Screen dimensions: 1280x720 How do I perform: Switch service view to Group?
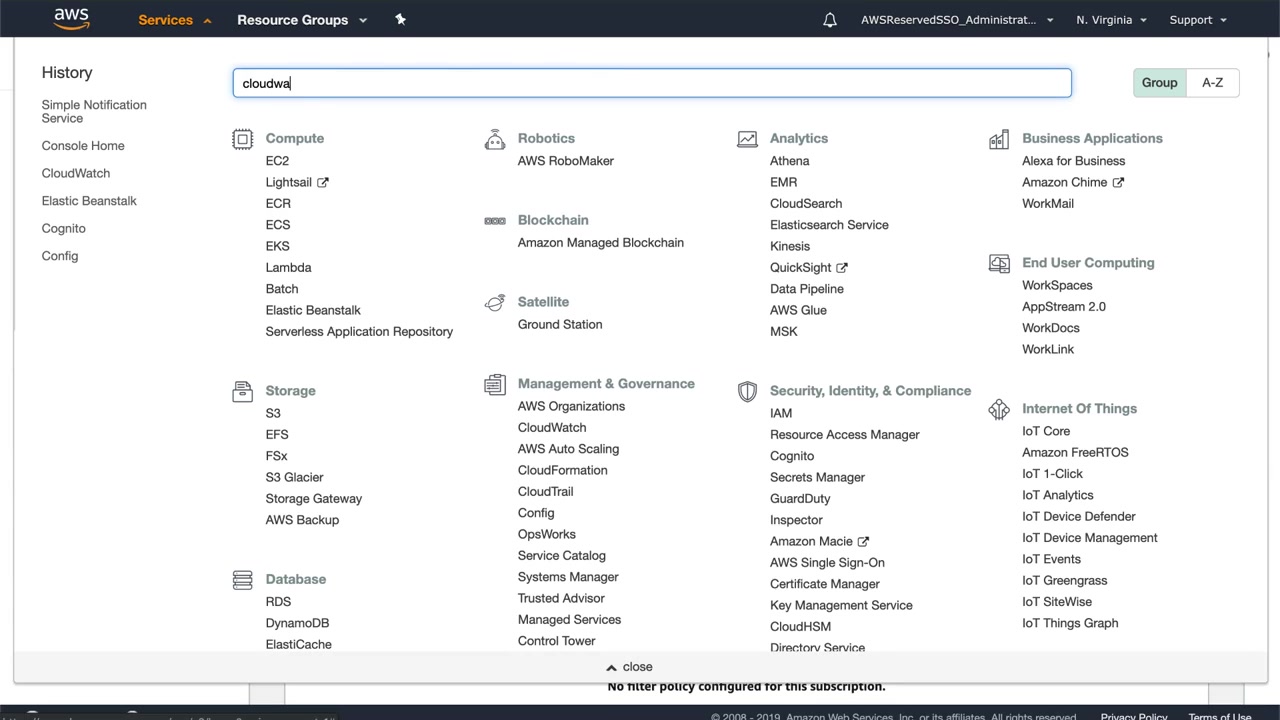pos(1159,83)
